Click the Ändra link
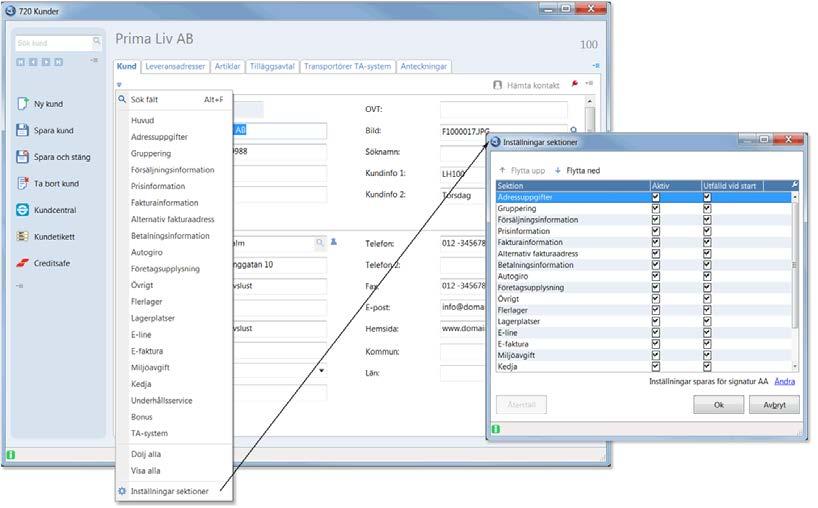 (x=785, y=381)
